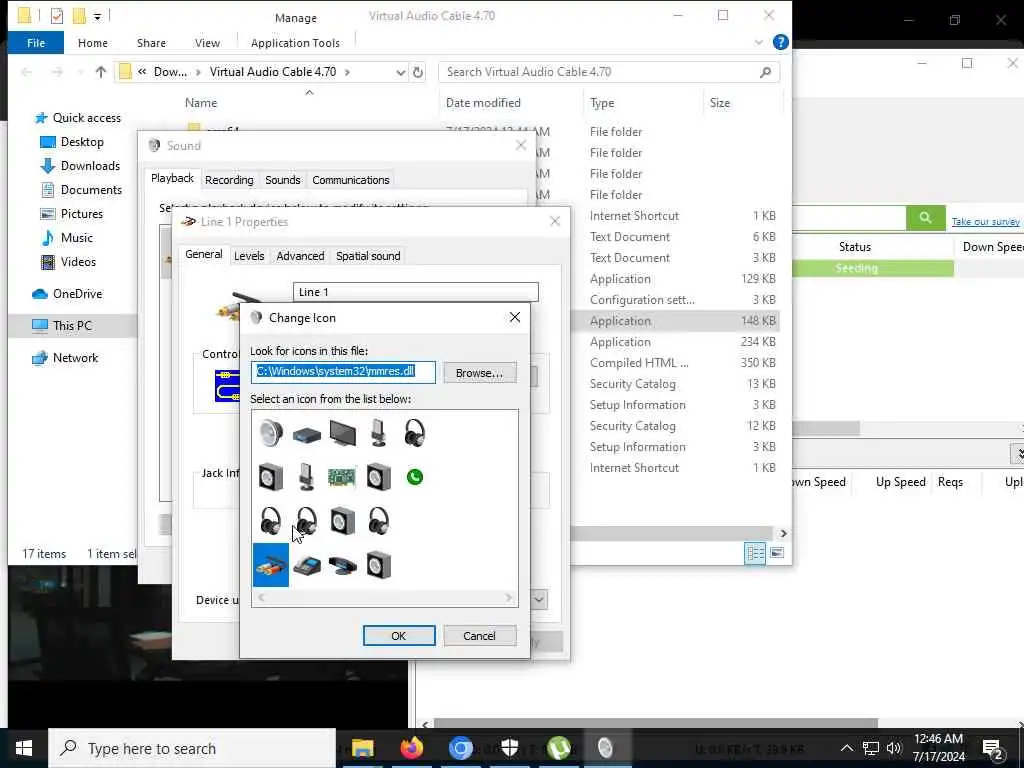Sort uTorrent list by Status column
Image resolution: width=1024 pixels, height=768 pixels.
point(855,247)
